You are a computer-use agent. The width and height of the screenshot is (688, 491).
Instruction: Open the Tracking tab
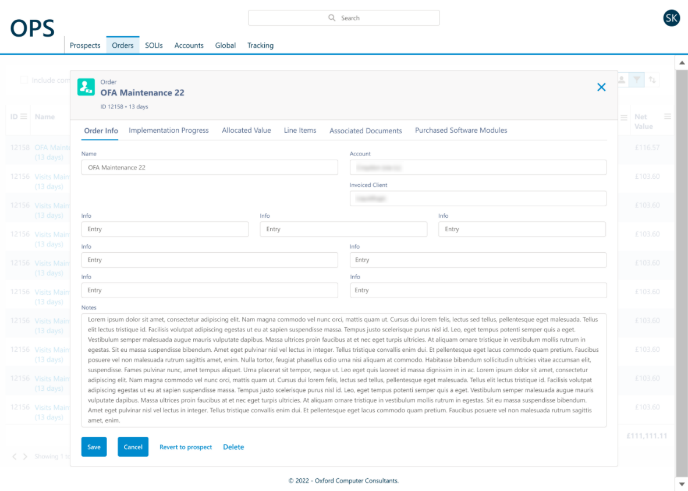pos(260,45)
